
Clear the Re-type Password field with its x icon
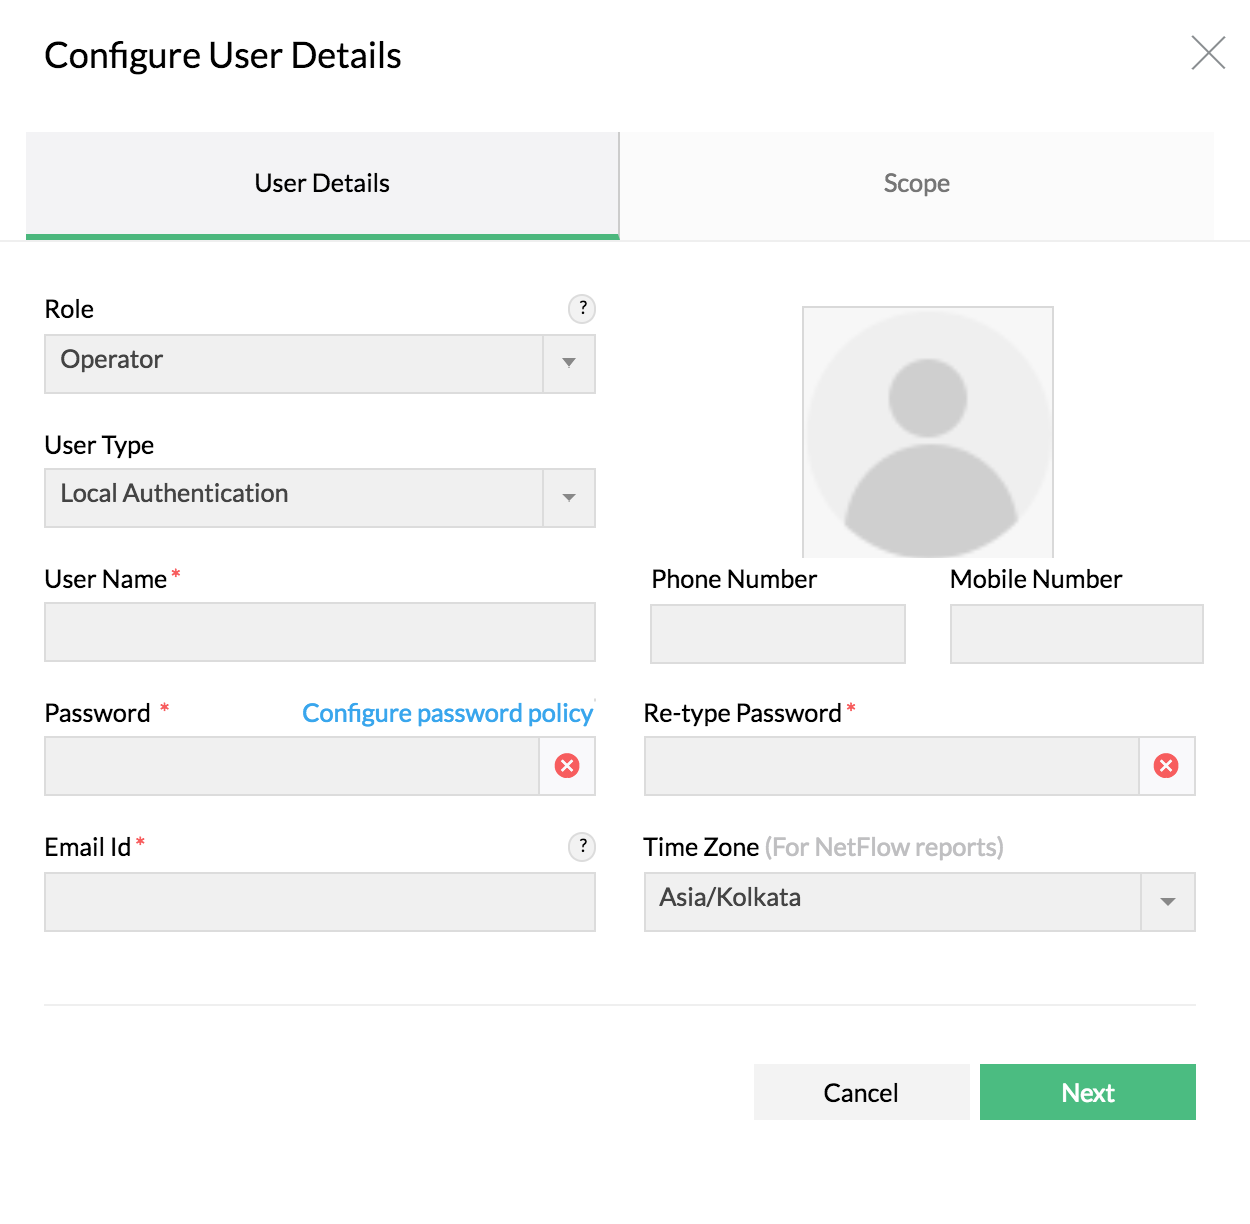pos(1166,766)
